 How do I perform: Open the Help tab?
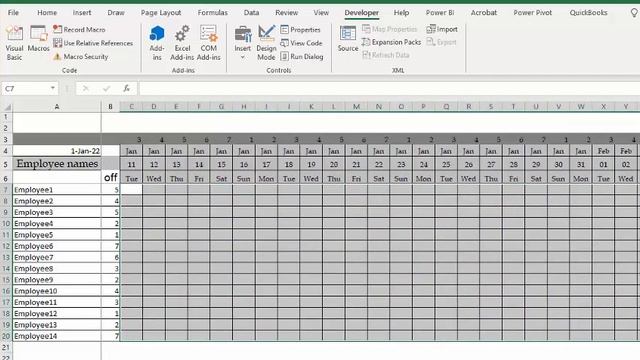tap(401, 13)
